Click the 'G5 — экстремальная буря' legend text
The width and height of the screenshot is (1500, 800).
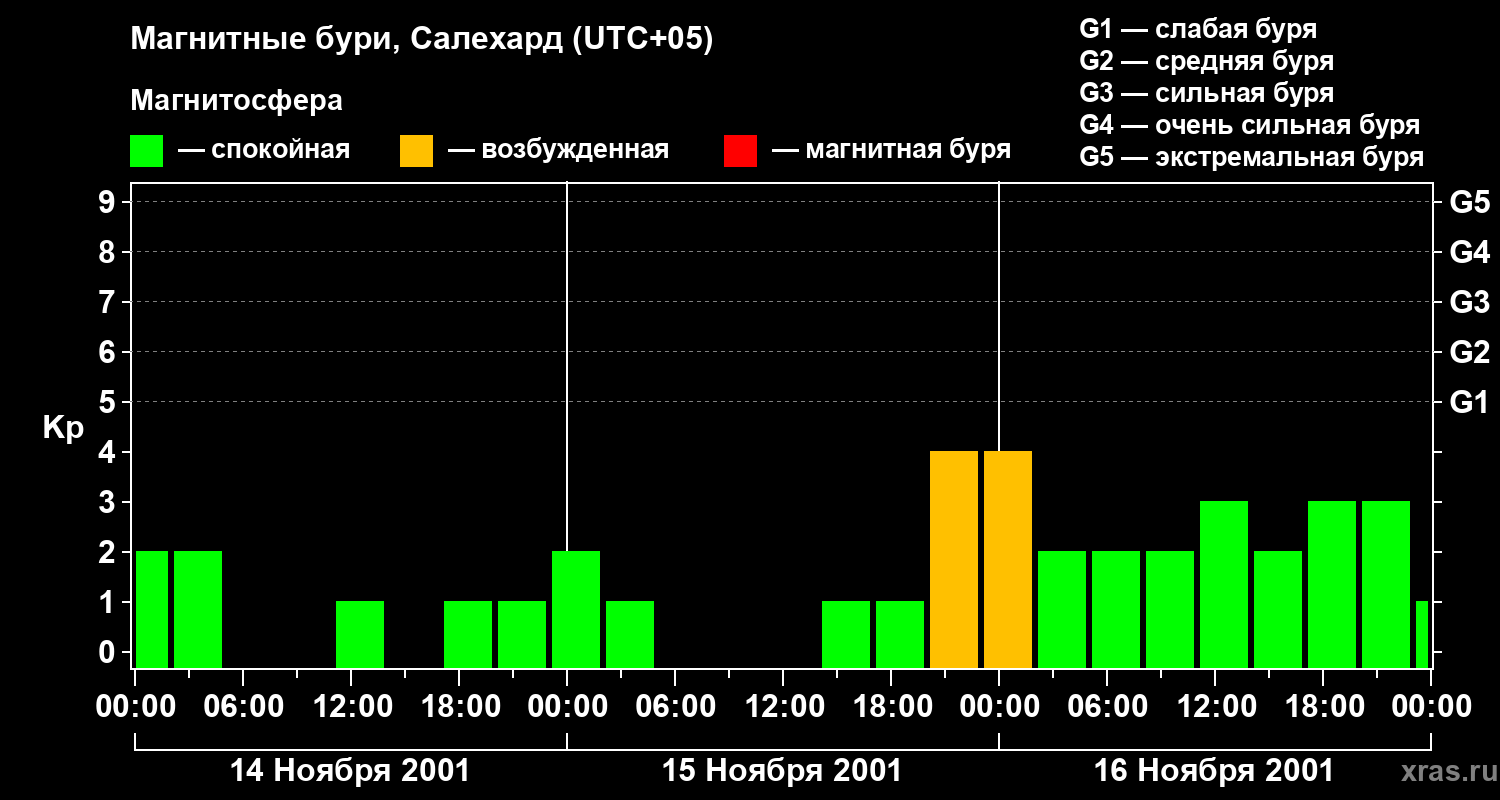coord(1251,157)
